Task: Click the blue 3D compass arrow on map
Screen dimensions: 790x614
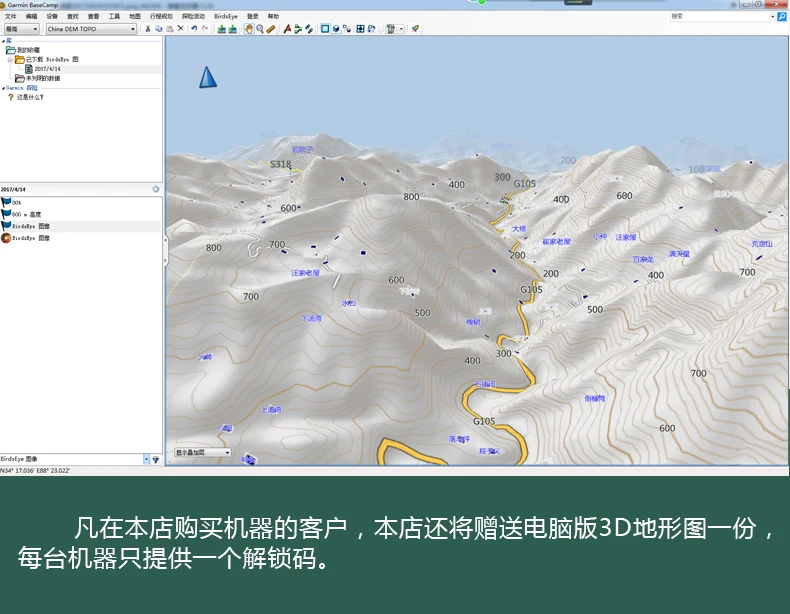Action: [208, 77]
